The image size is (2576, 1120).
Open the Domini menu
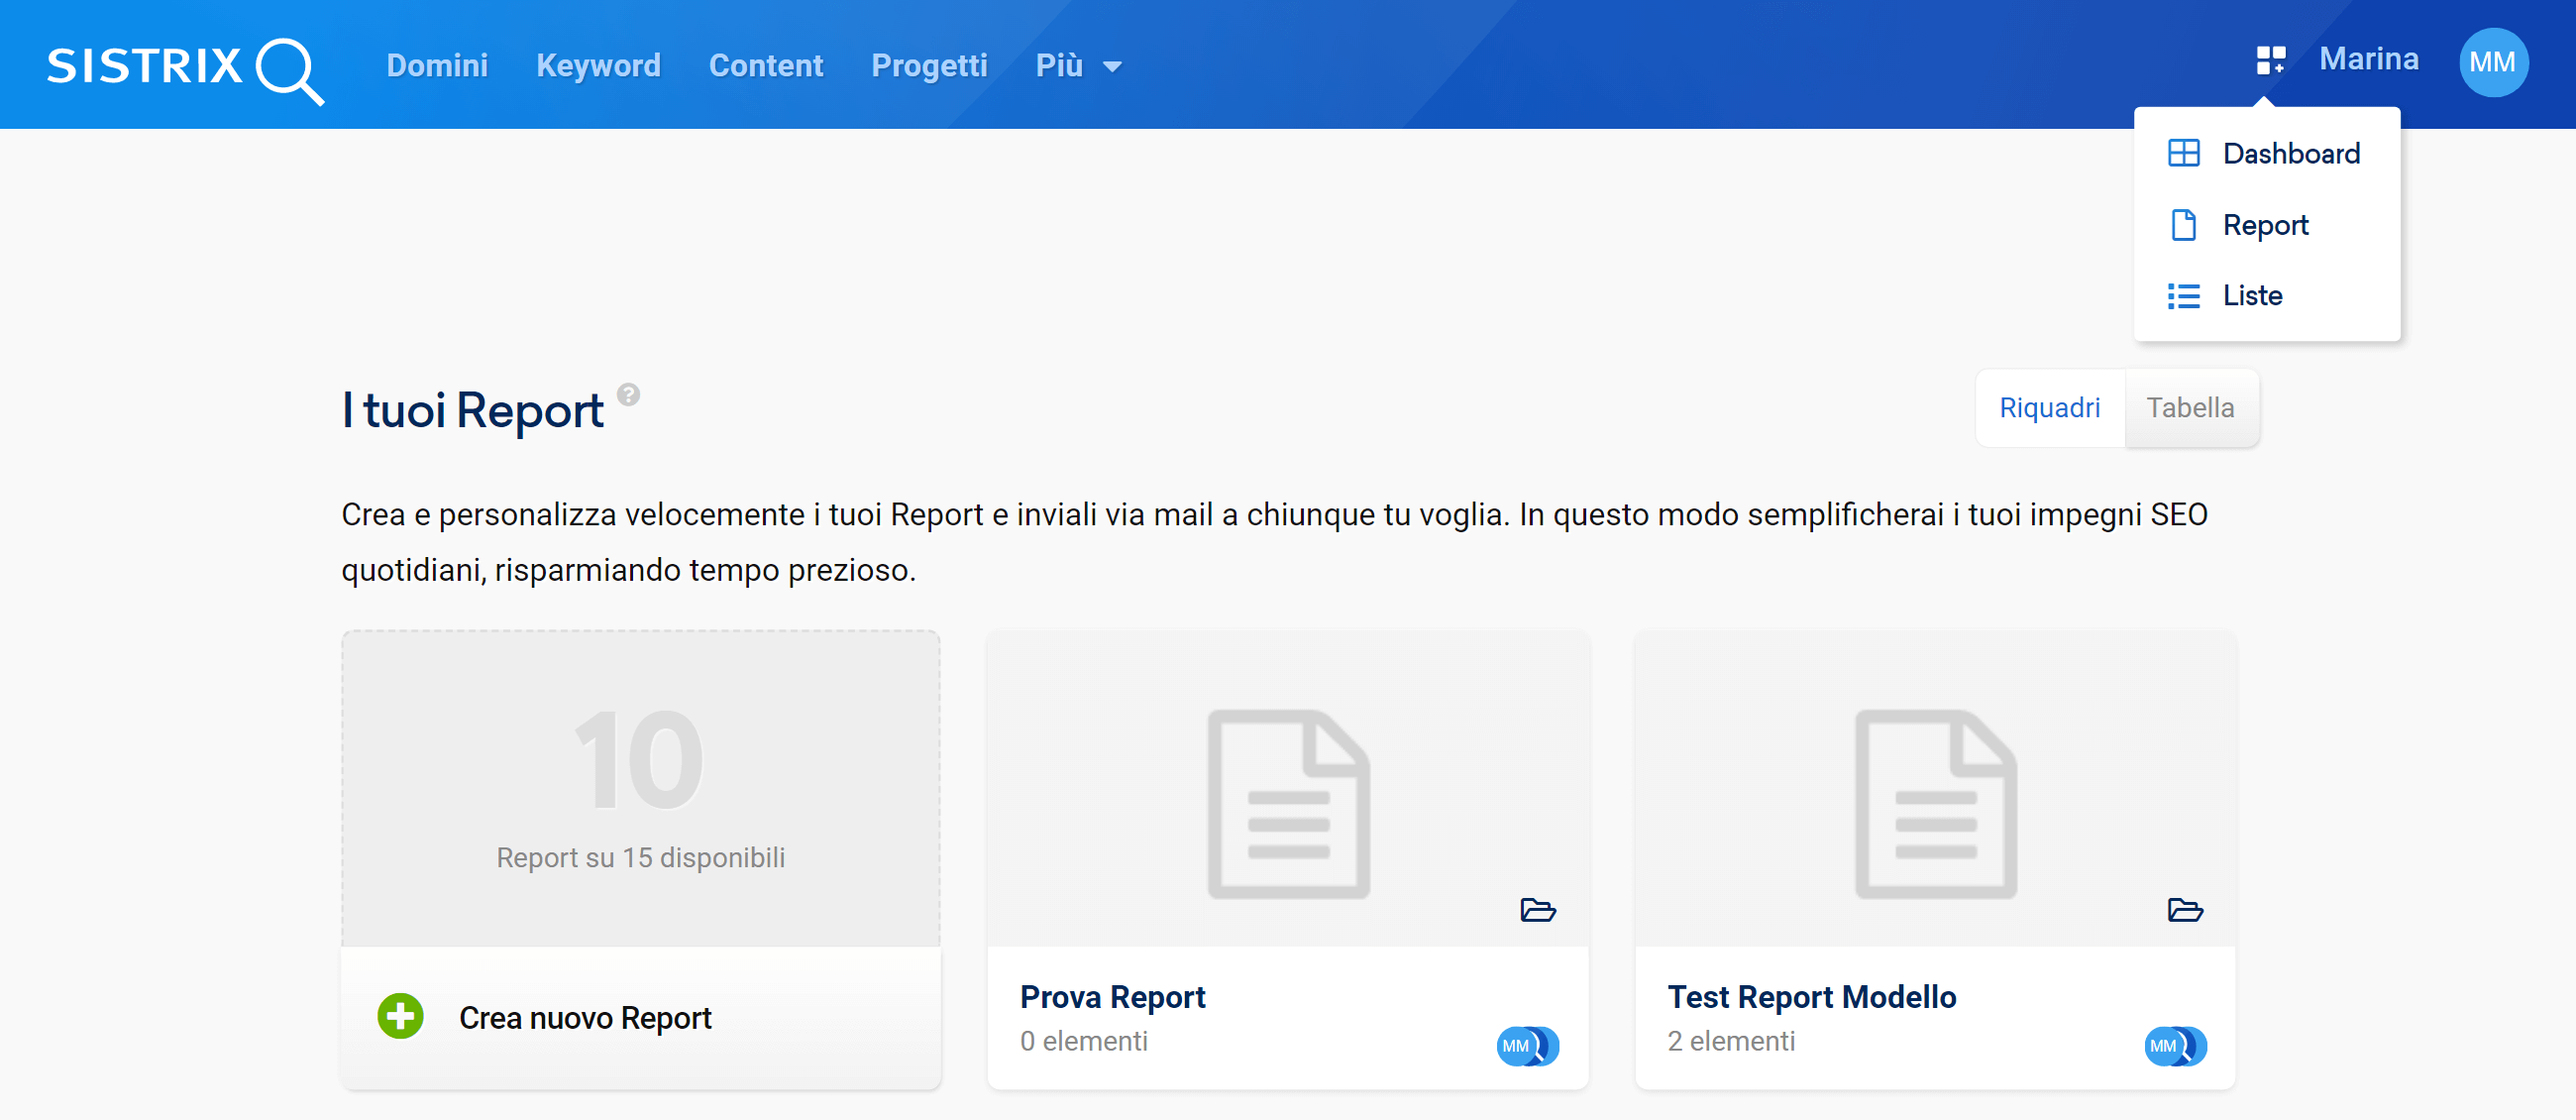pos(437,65)
